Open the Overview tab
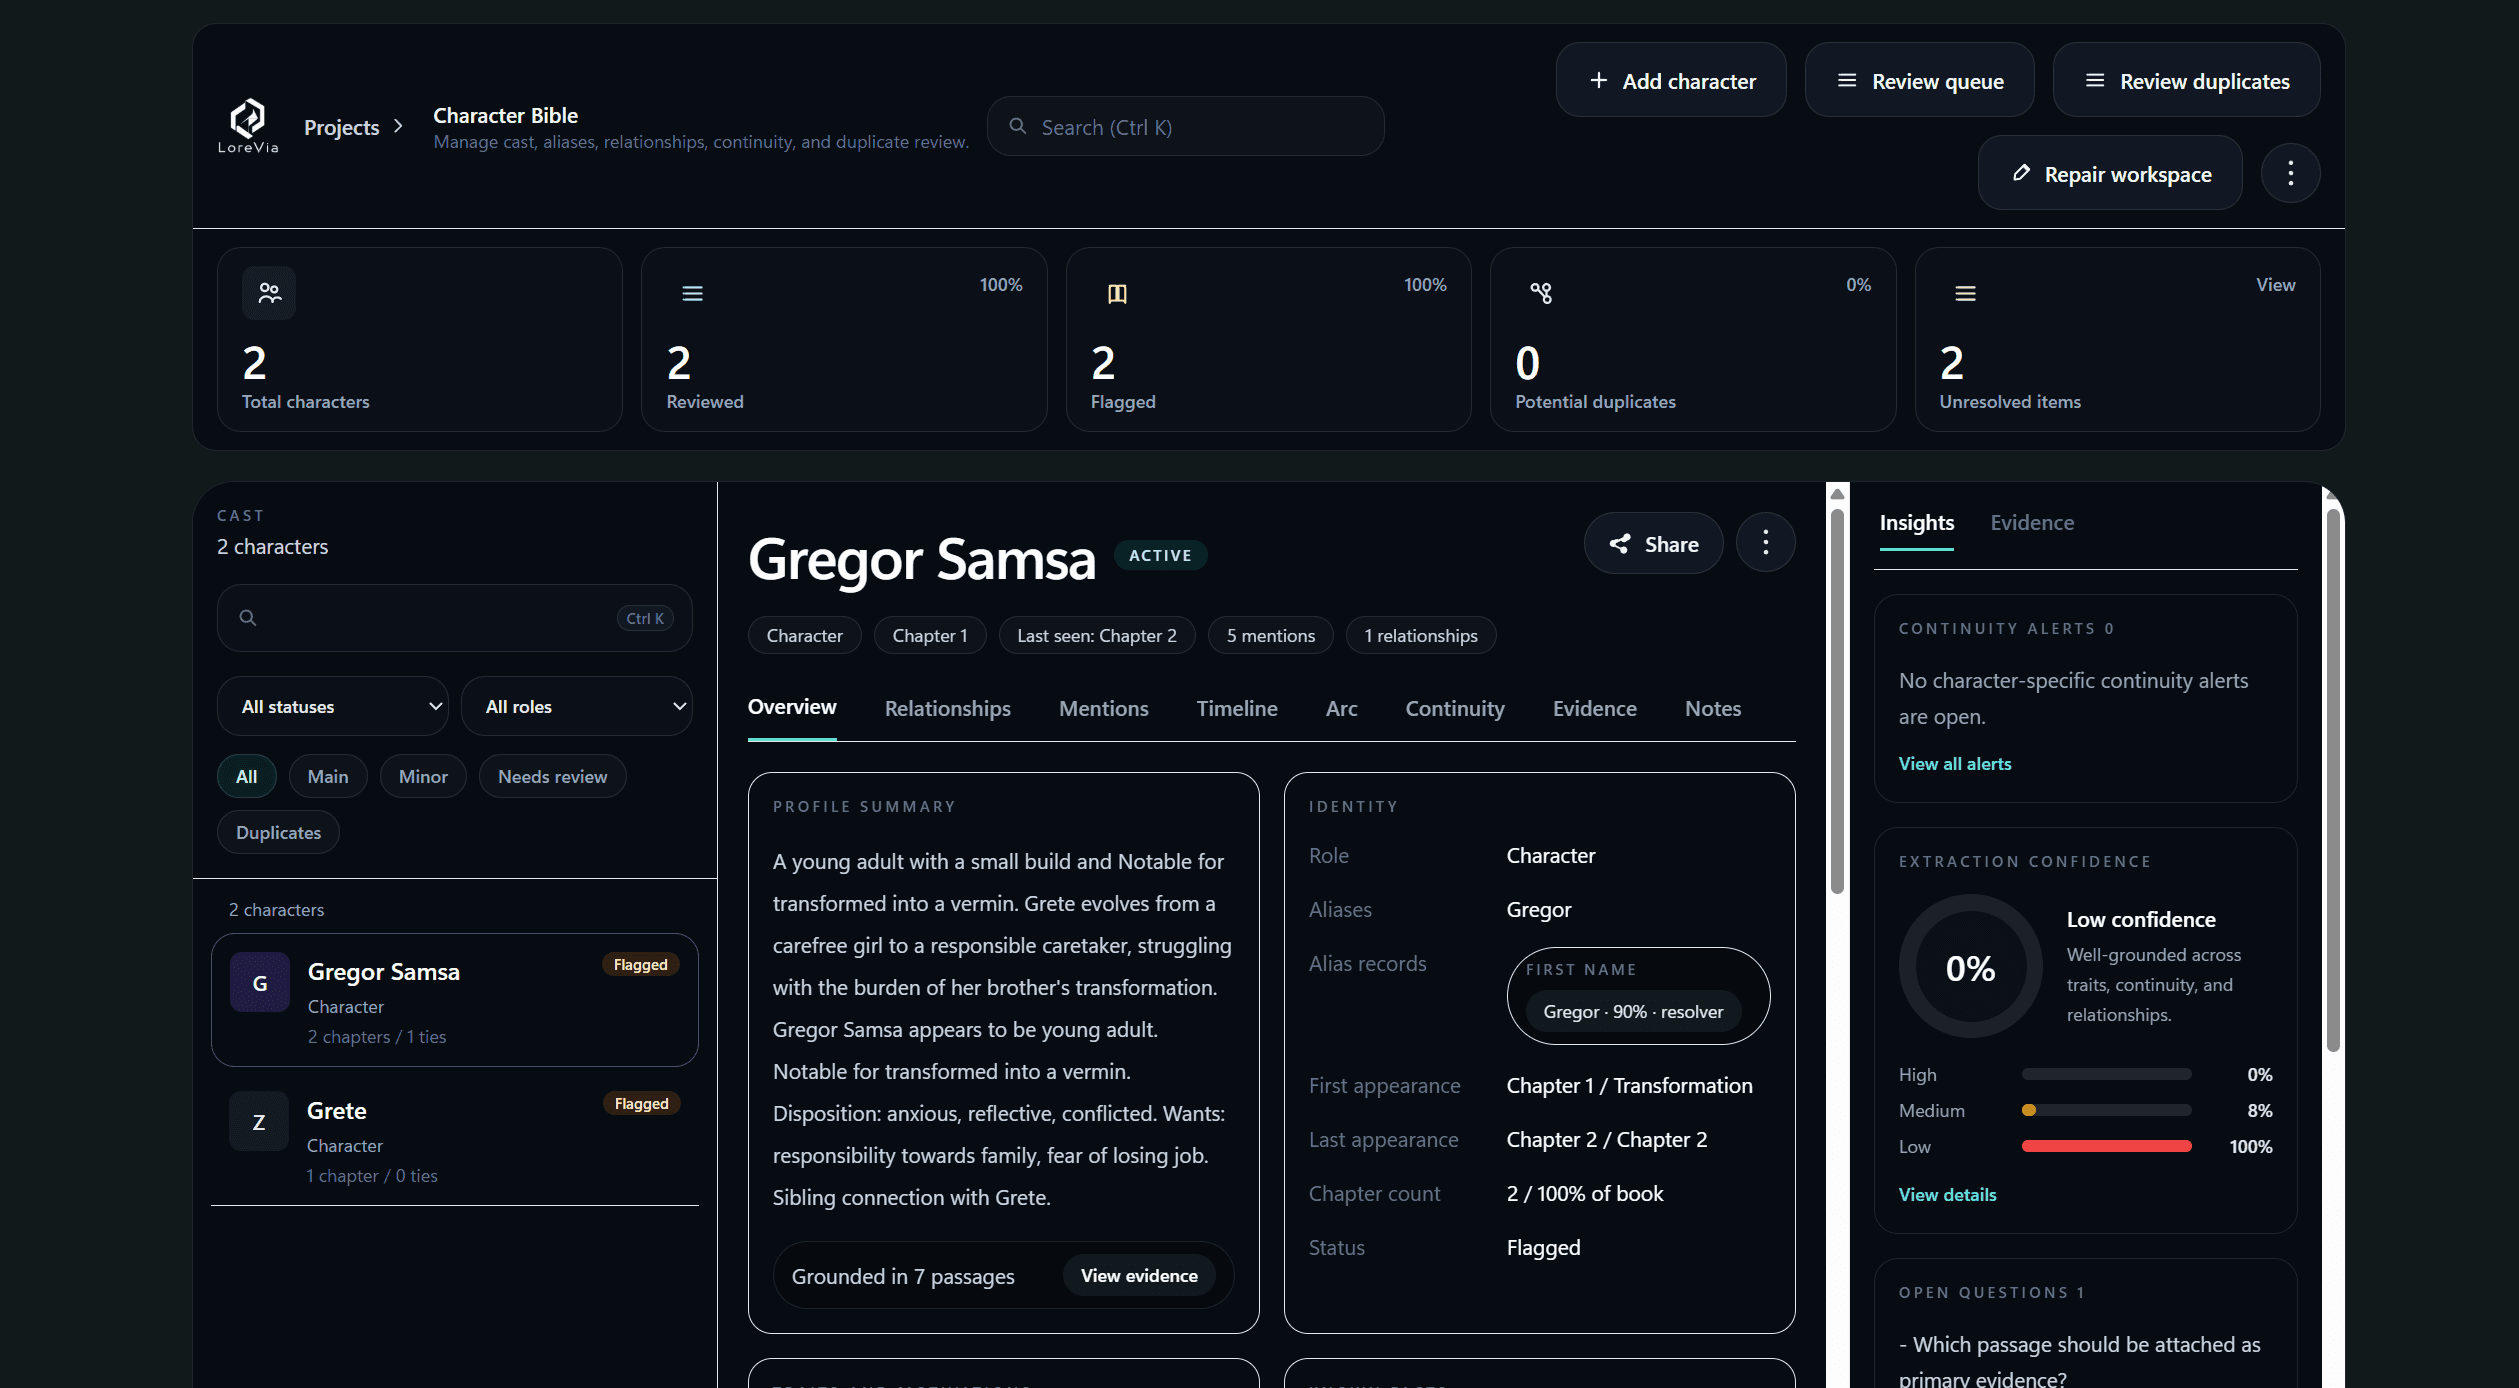2519x1388 pixels. click(792, 707)
